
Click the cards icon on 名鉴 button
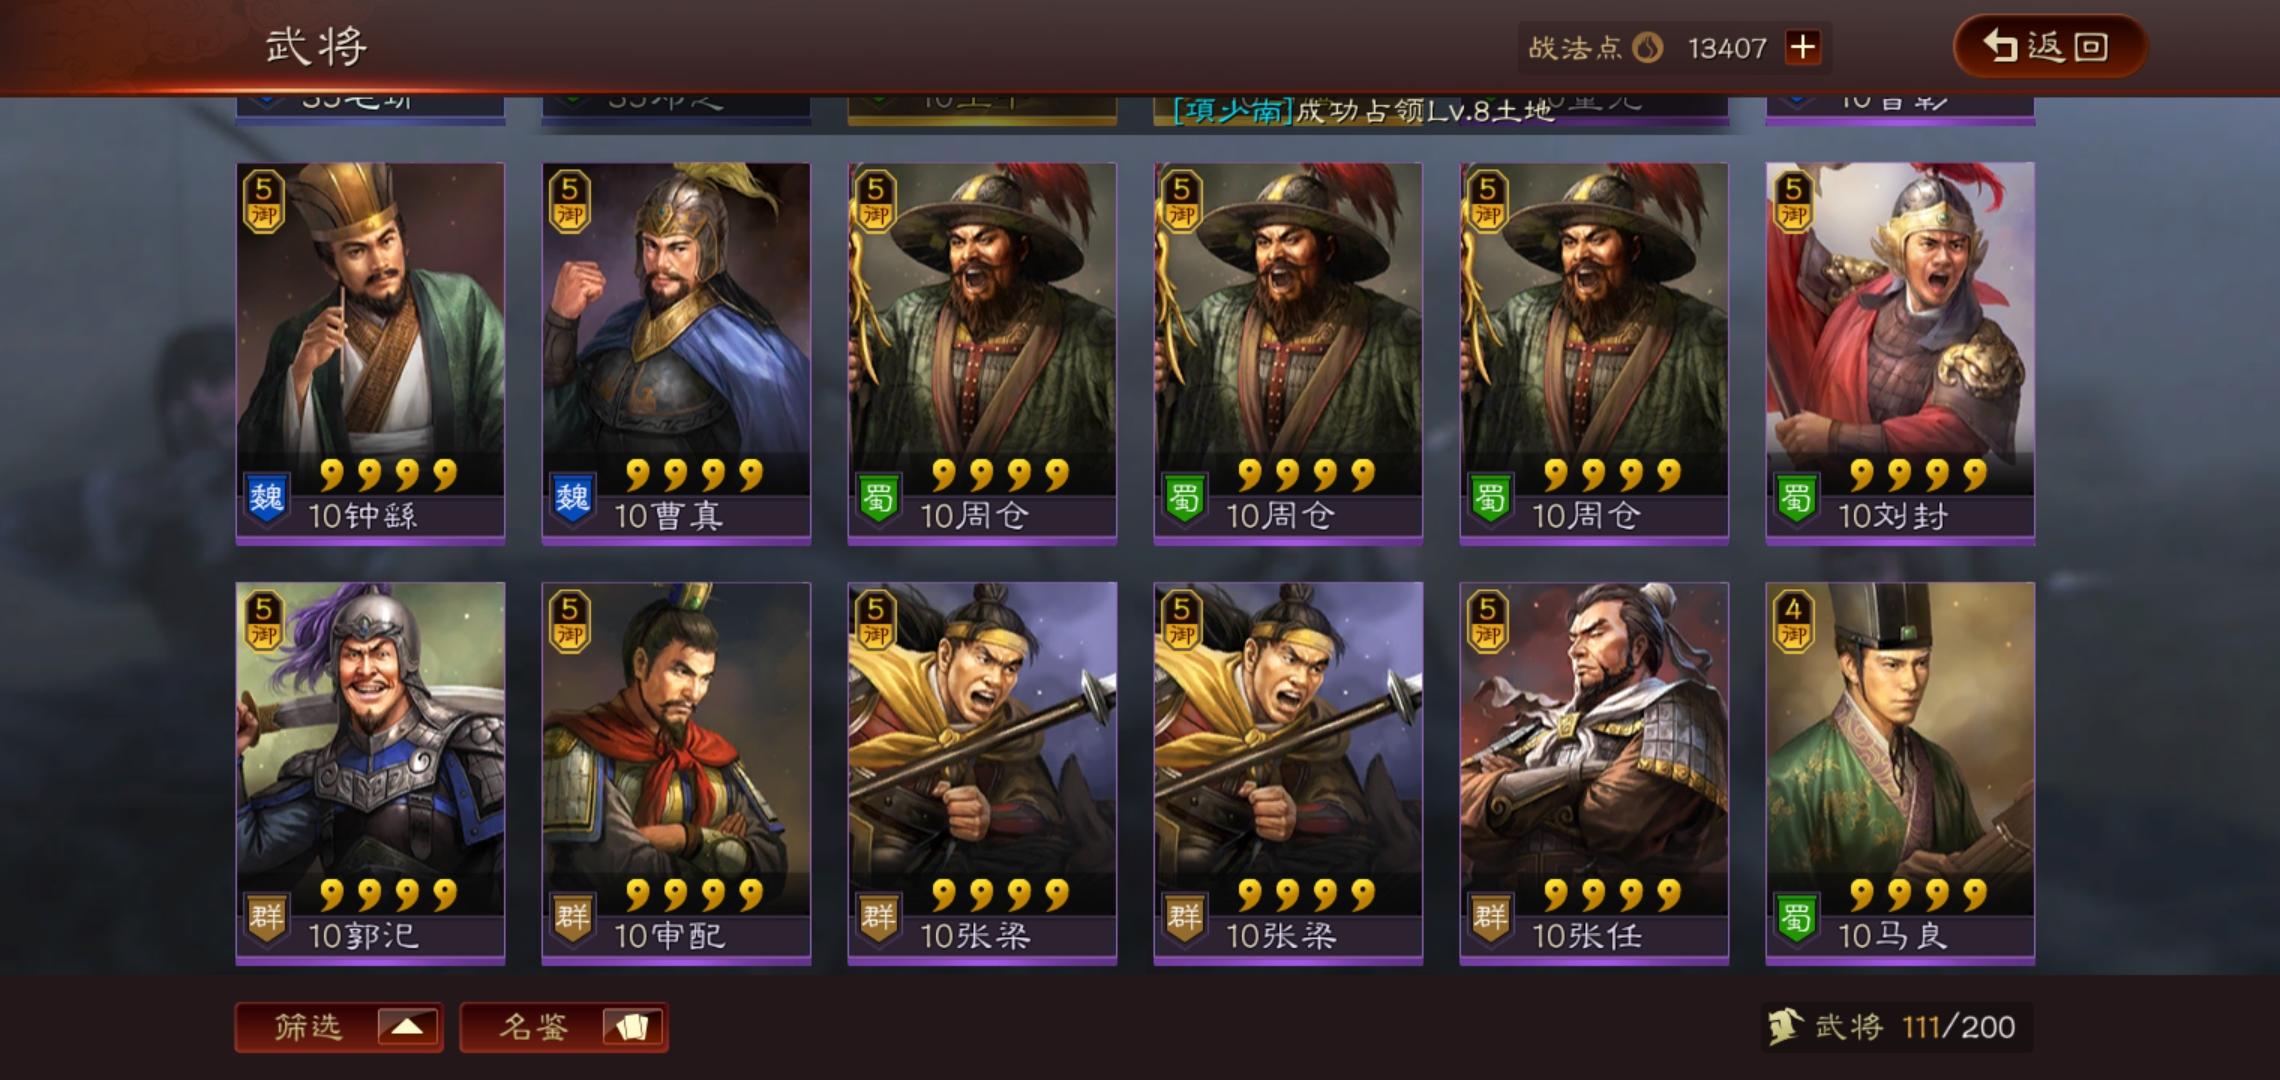pos(632,1027)
